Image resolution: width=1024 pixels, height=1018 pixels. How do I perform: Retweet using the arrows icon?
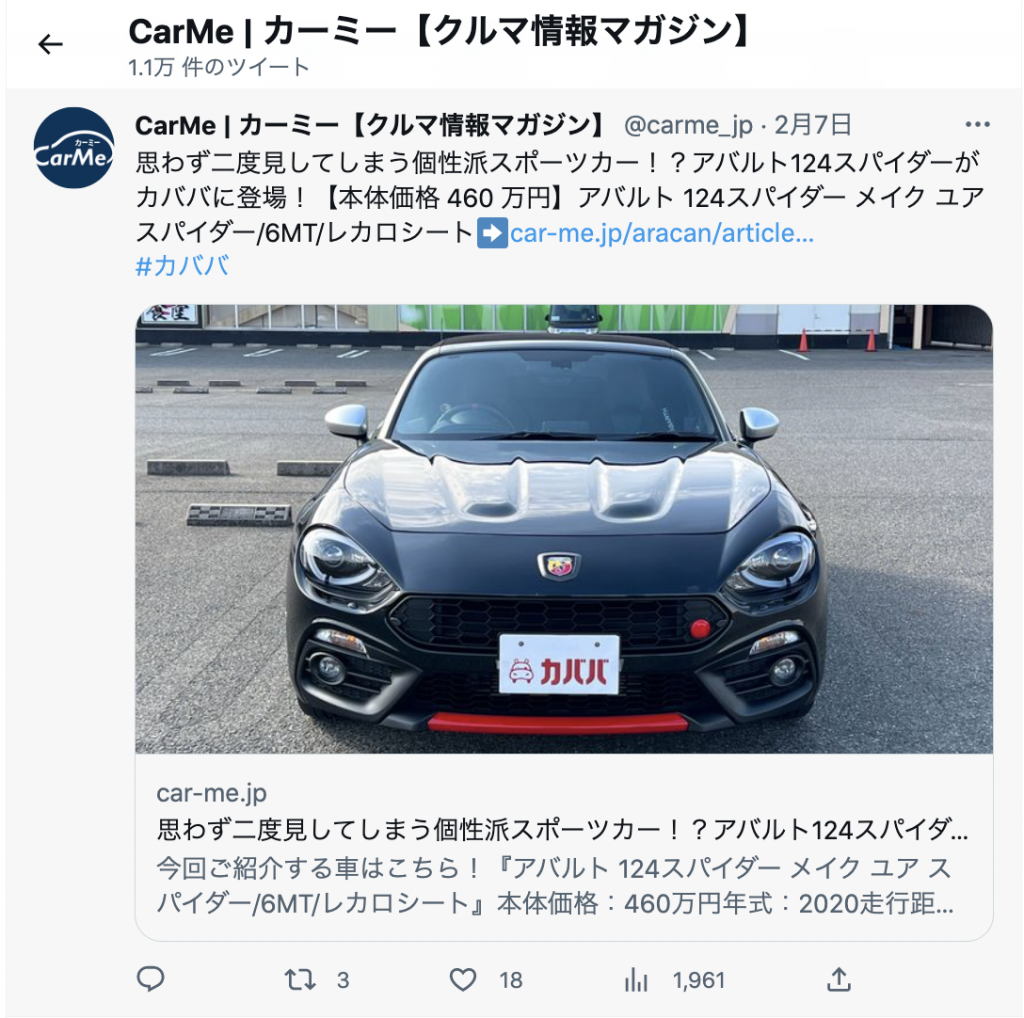(300, 979)
